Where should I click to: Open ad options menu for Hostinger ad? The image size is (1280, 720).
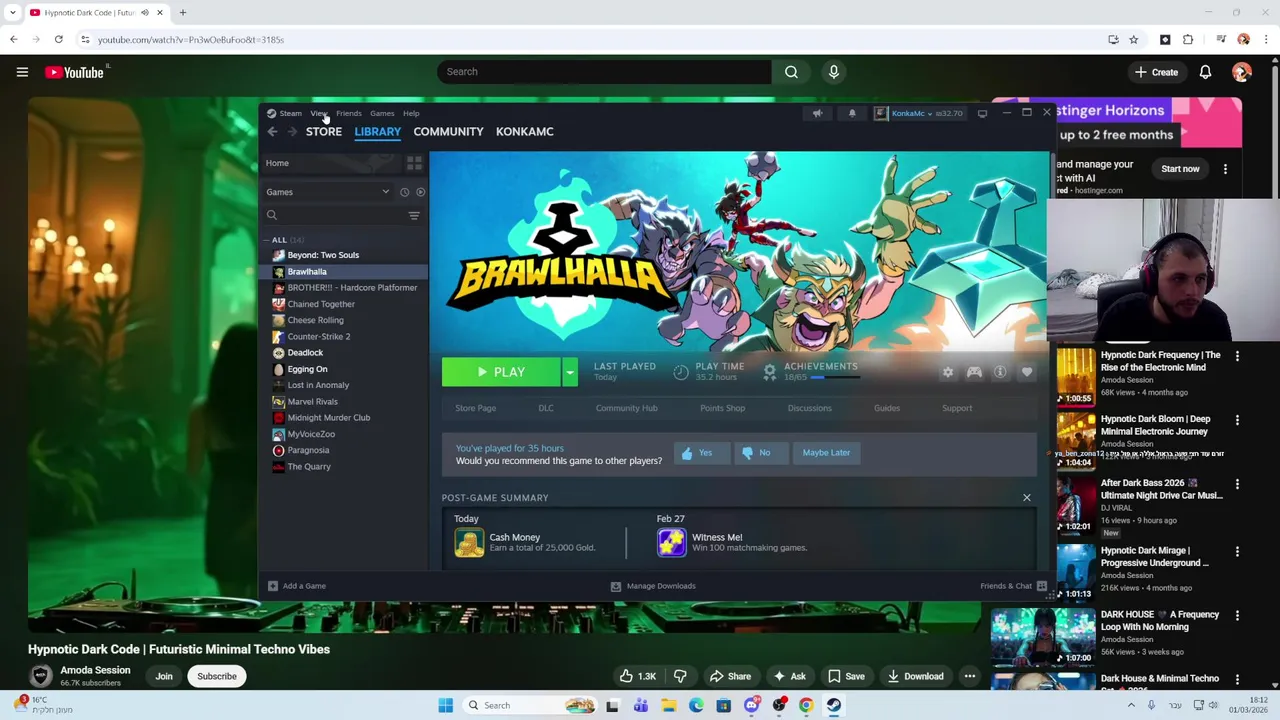point(1225,169)
